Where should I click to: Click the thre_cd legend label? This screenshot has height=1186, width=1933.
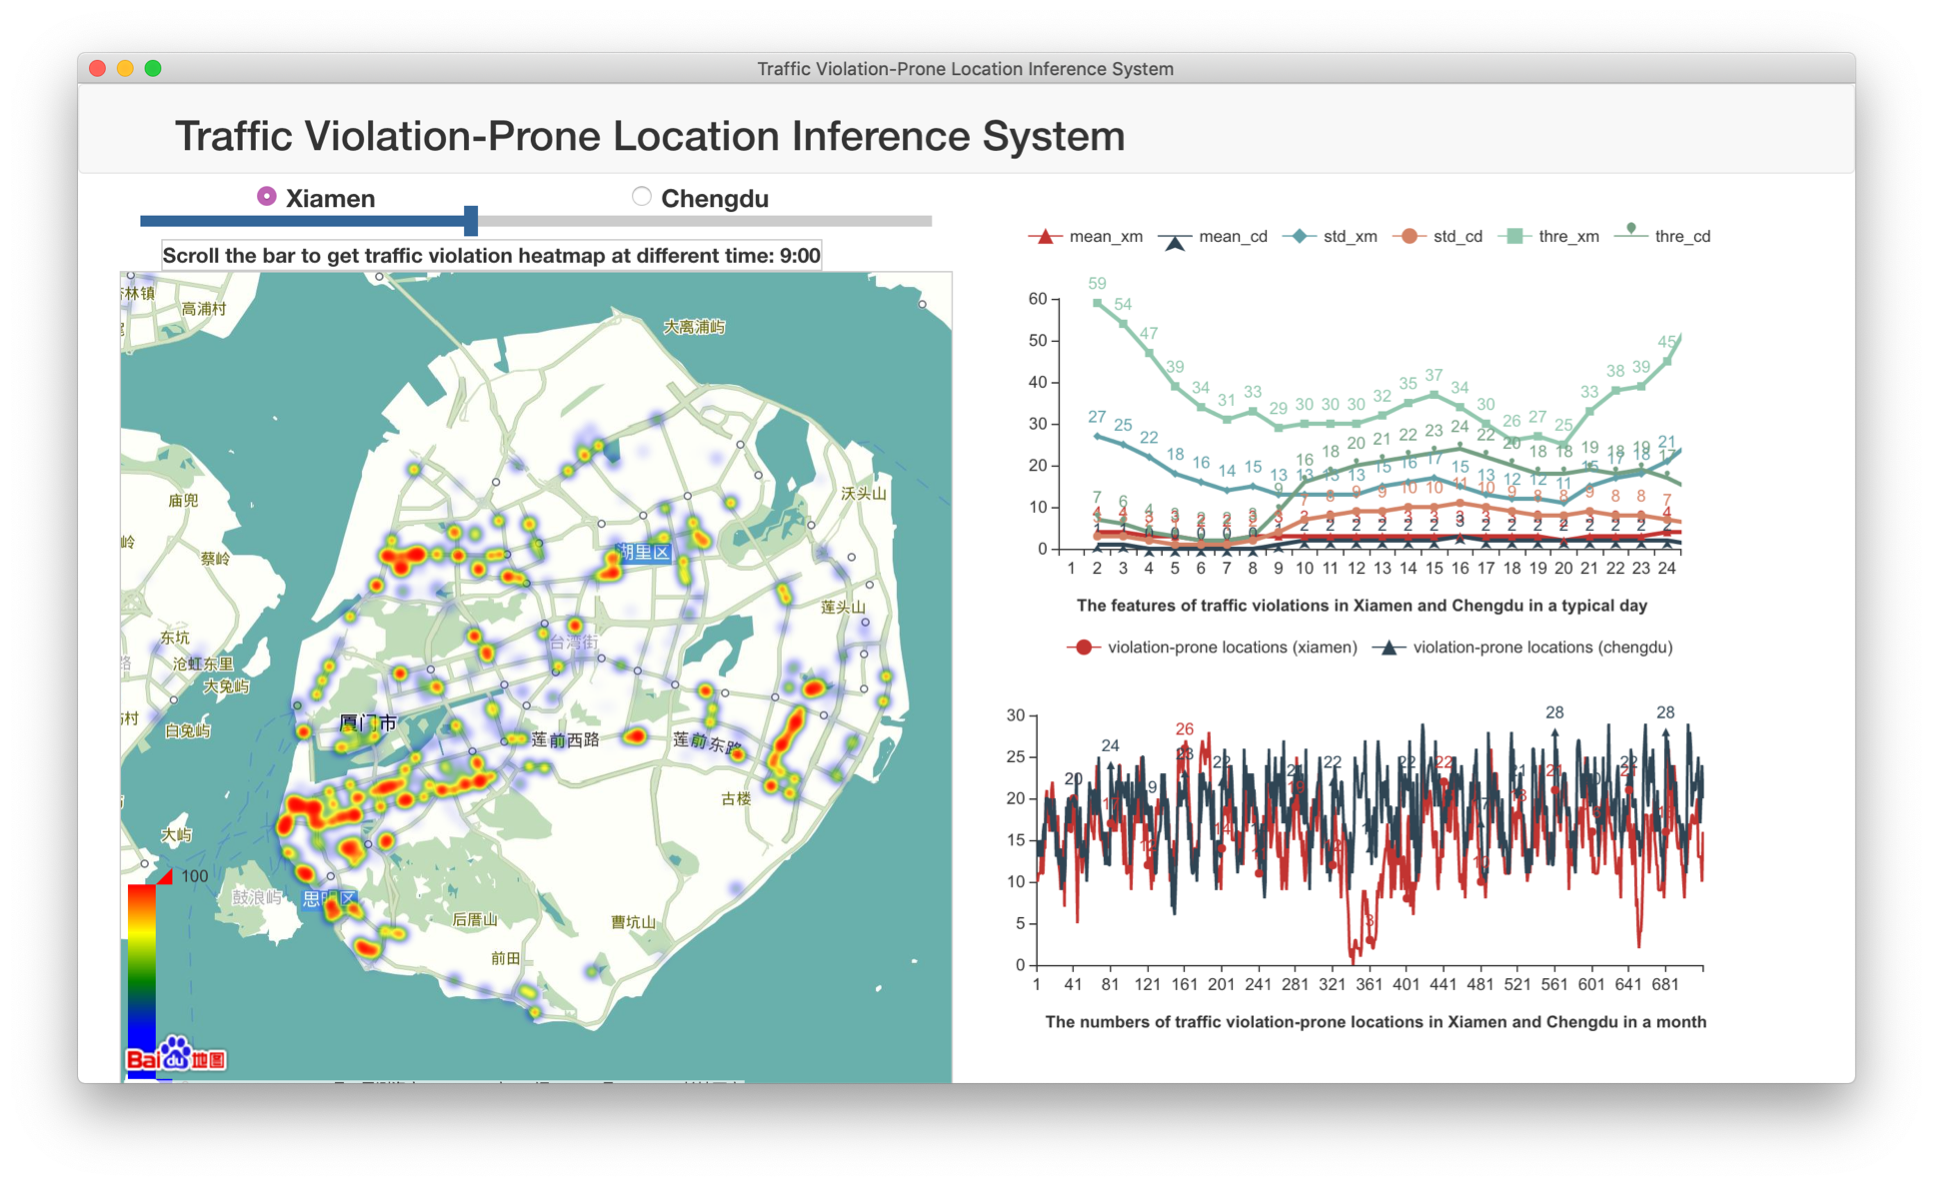1683,237
